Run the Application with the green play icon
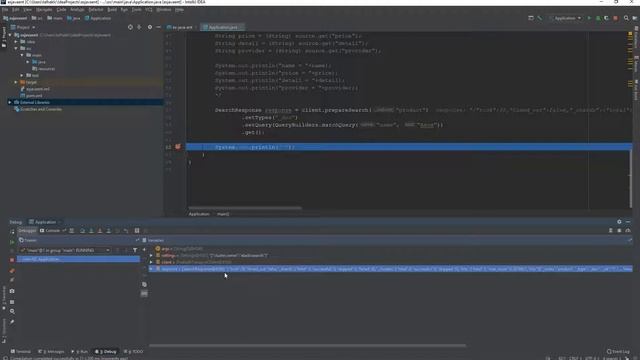 pyautogui.click(x=589, y=18)
